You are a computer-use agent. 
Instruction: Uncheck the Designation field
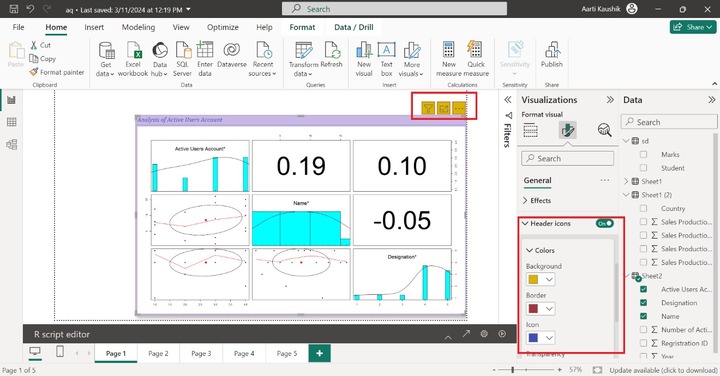click(643, 303)
